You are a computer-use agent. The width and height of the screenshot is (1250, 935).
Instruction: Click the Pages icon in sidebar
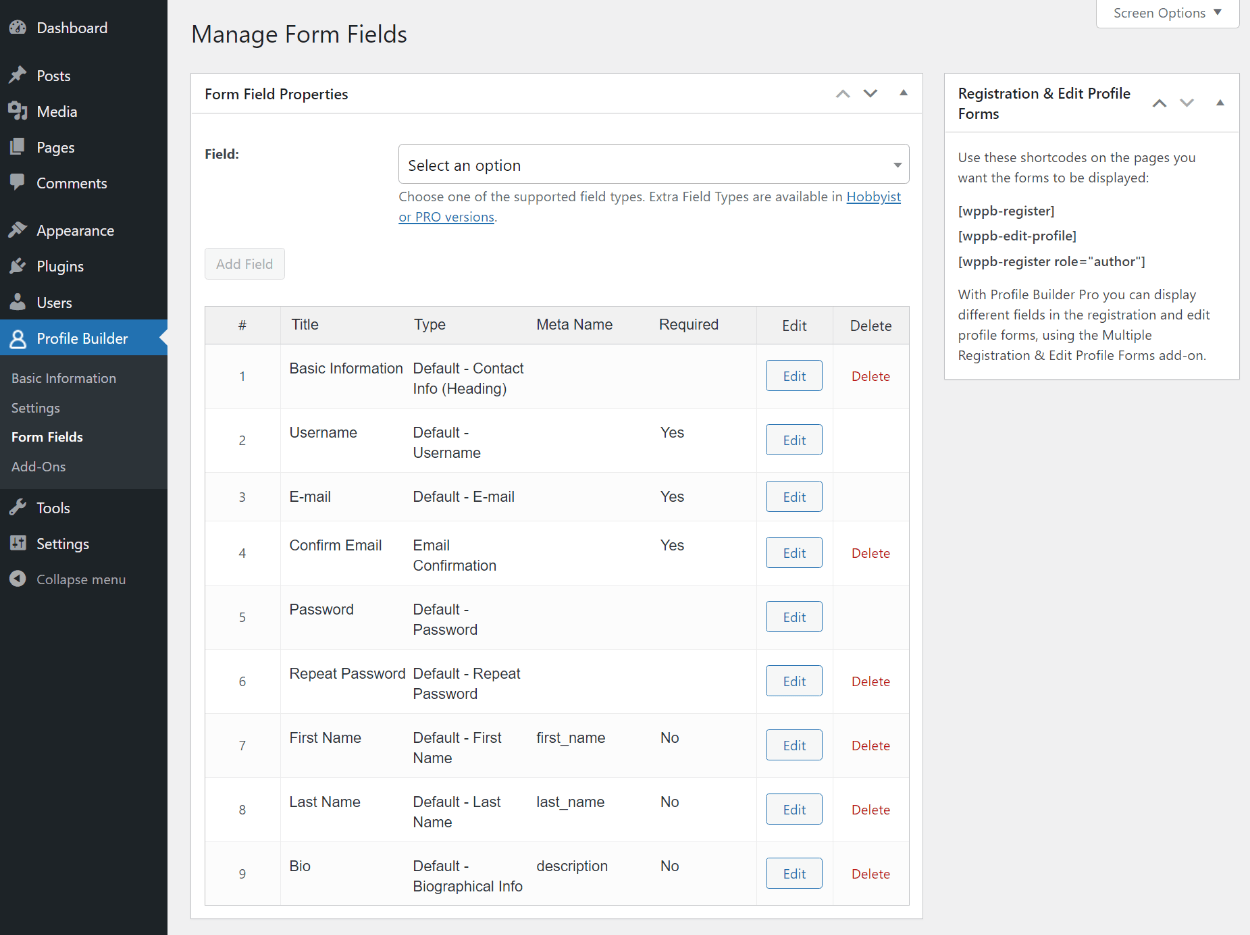[17, 148]
